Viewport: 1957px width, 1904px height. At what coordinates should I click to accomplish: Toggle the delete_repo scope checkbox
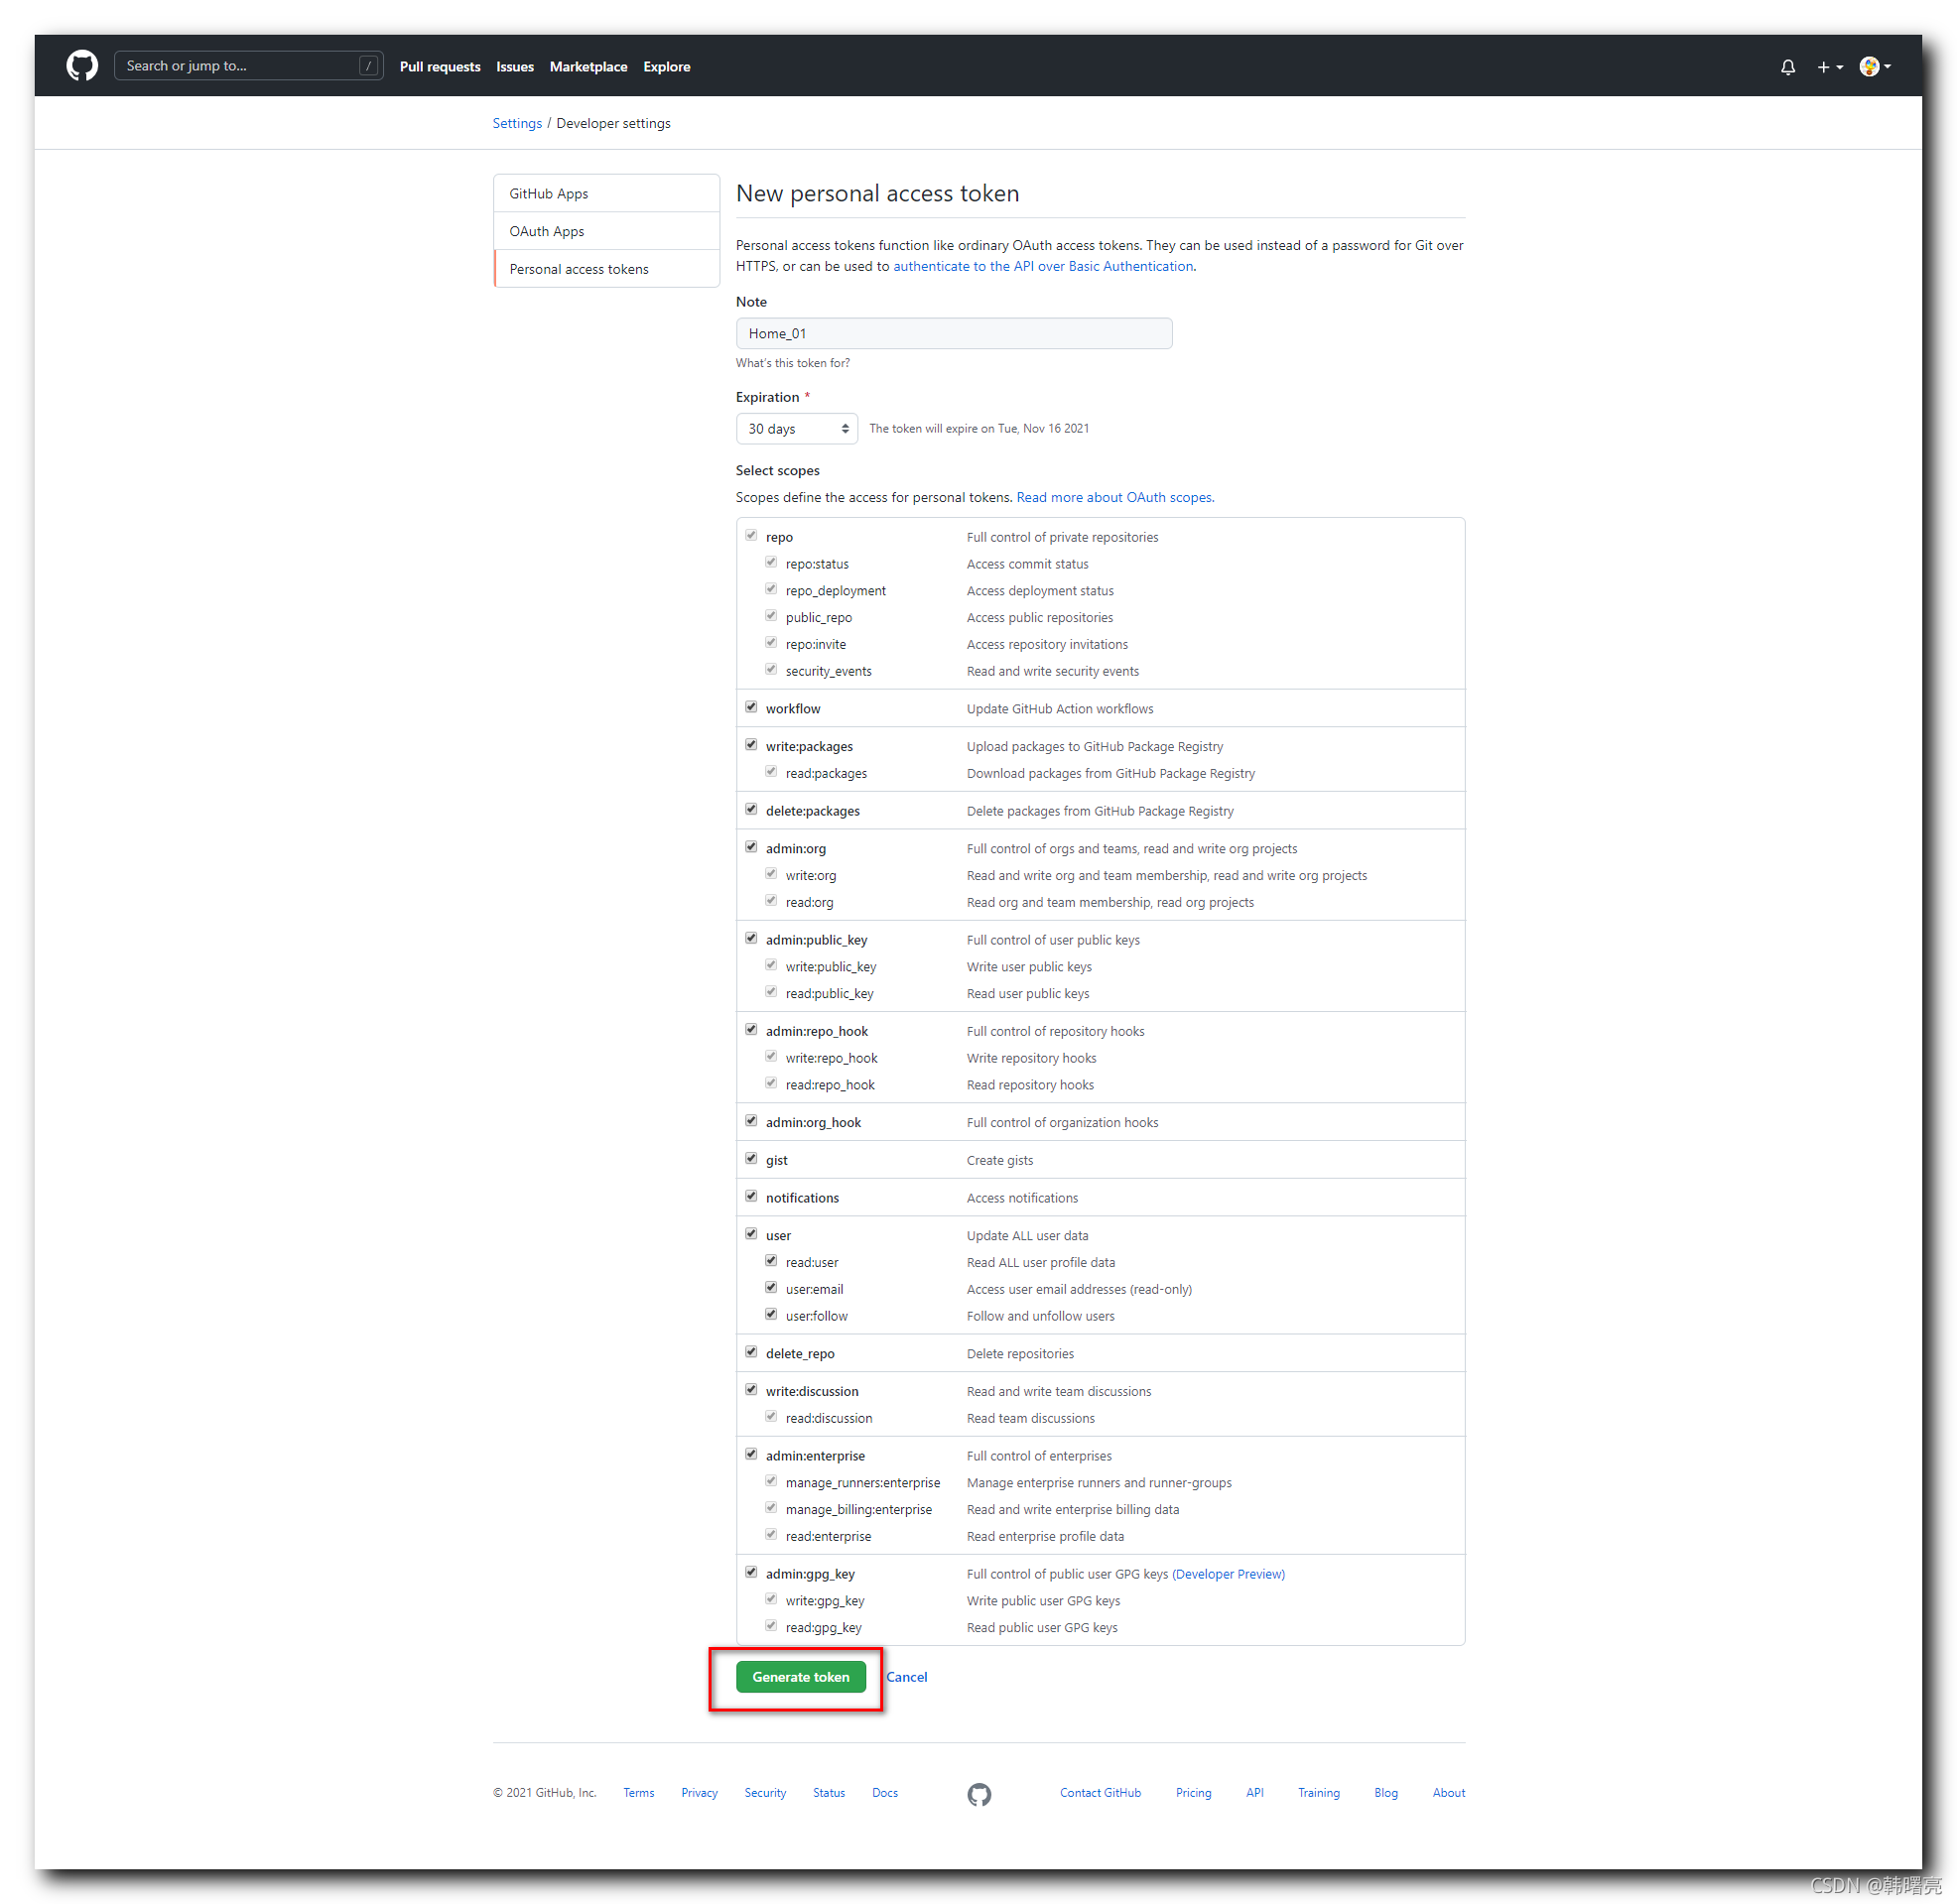tap(750, 1351)
